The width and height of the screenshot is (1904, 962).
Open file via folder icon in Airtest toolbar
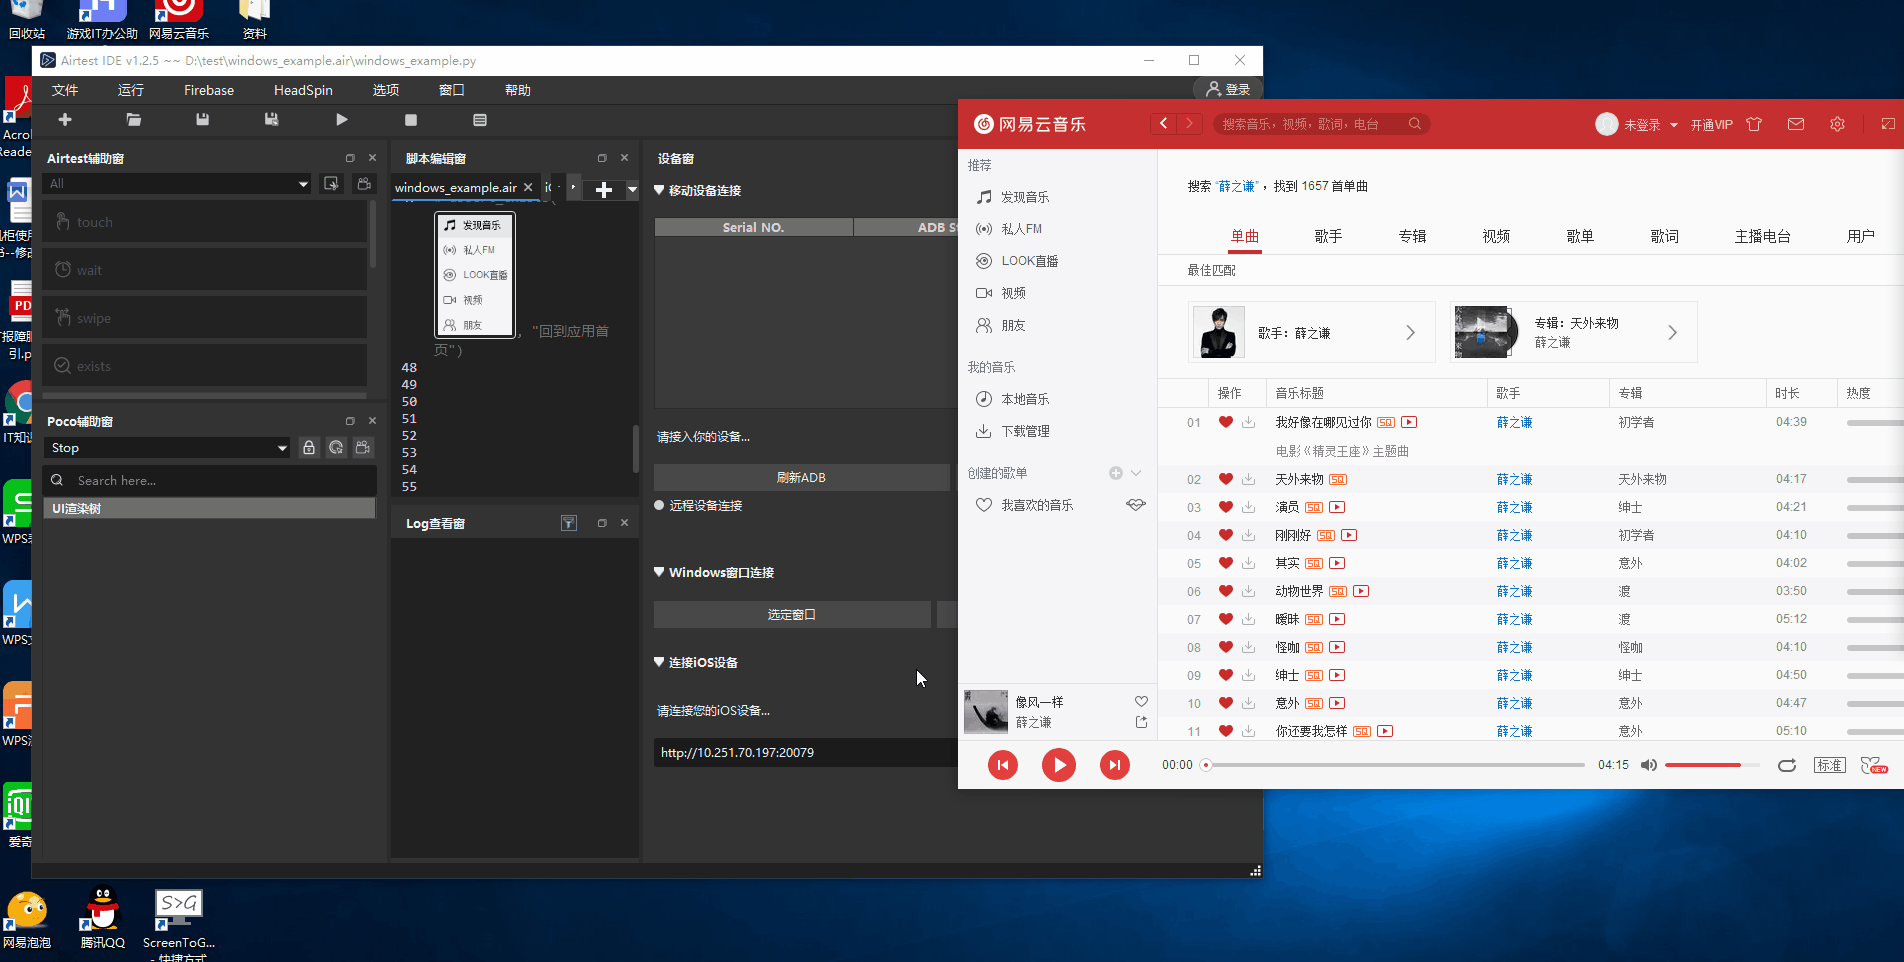[133, 120]
